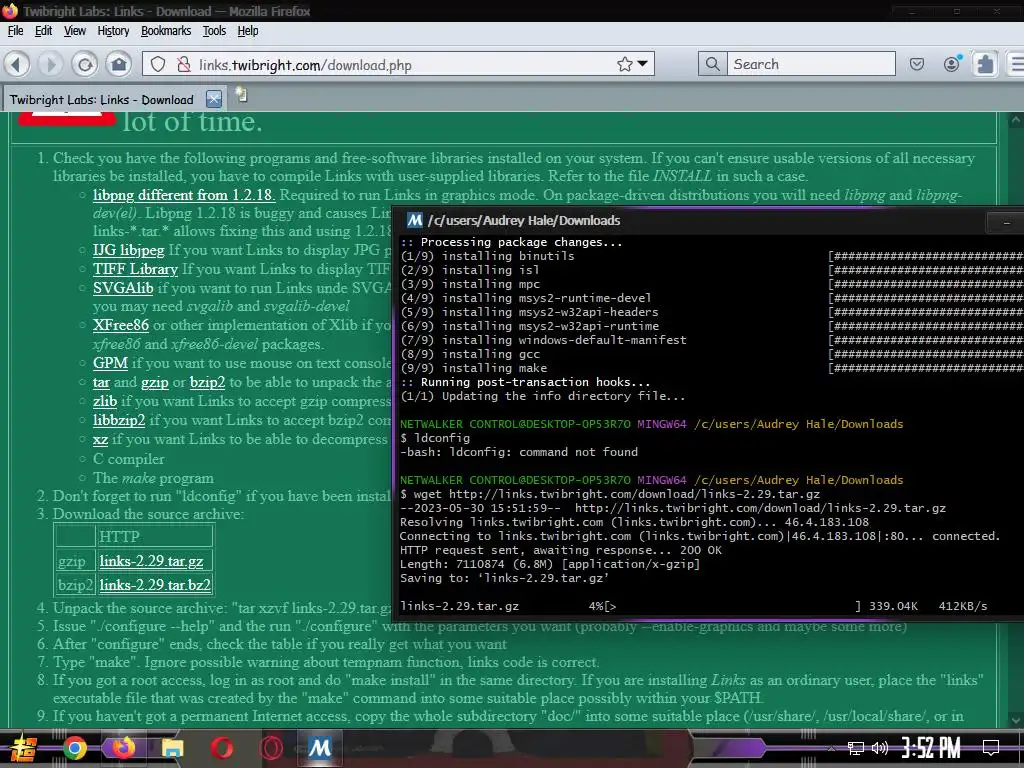The height and width of the screenshot is (768, 1024).
Task: Open the Save to Pocket icon
Action: click(917, 64)
